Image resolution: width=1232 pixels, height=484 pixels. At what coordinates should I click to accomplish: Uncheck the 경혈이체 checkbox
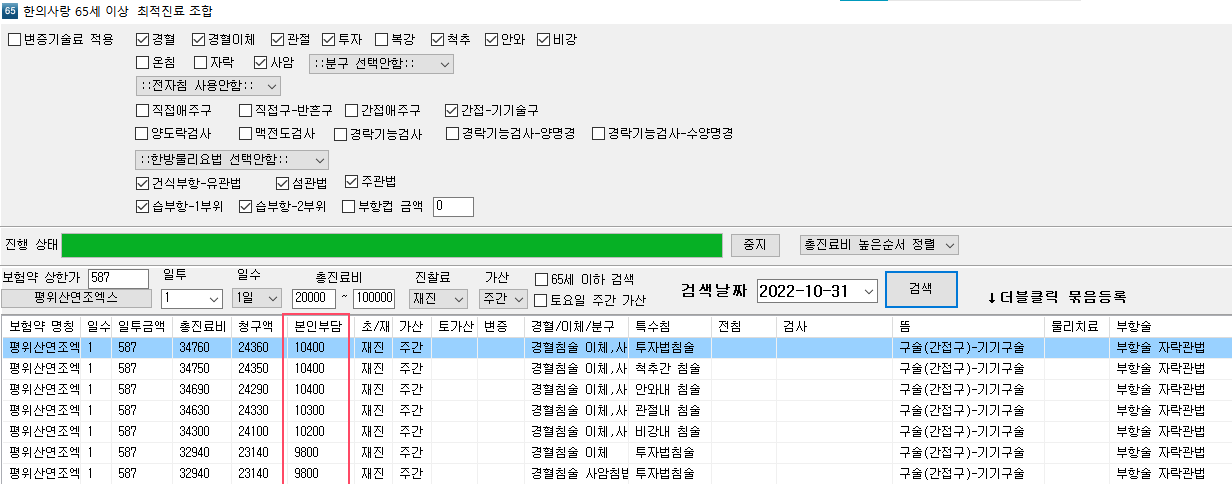pyautogui.click(x=199, y=40)
